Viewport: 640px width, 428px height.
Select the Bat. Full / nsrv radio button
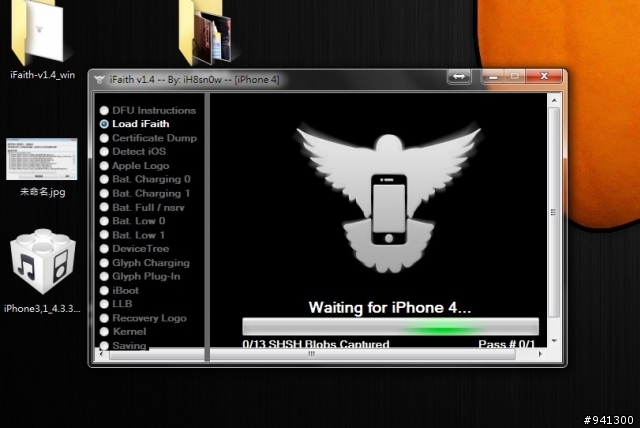[x=104, y=207]
